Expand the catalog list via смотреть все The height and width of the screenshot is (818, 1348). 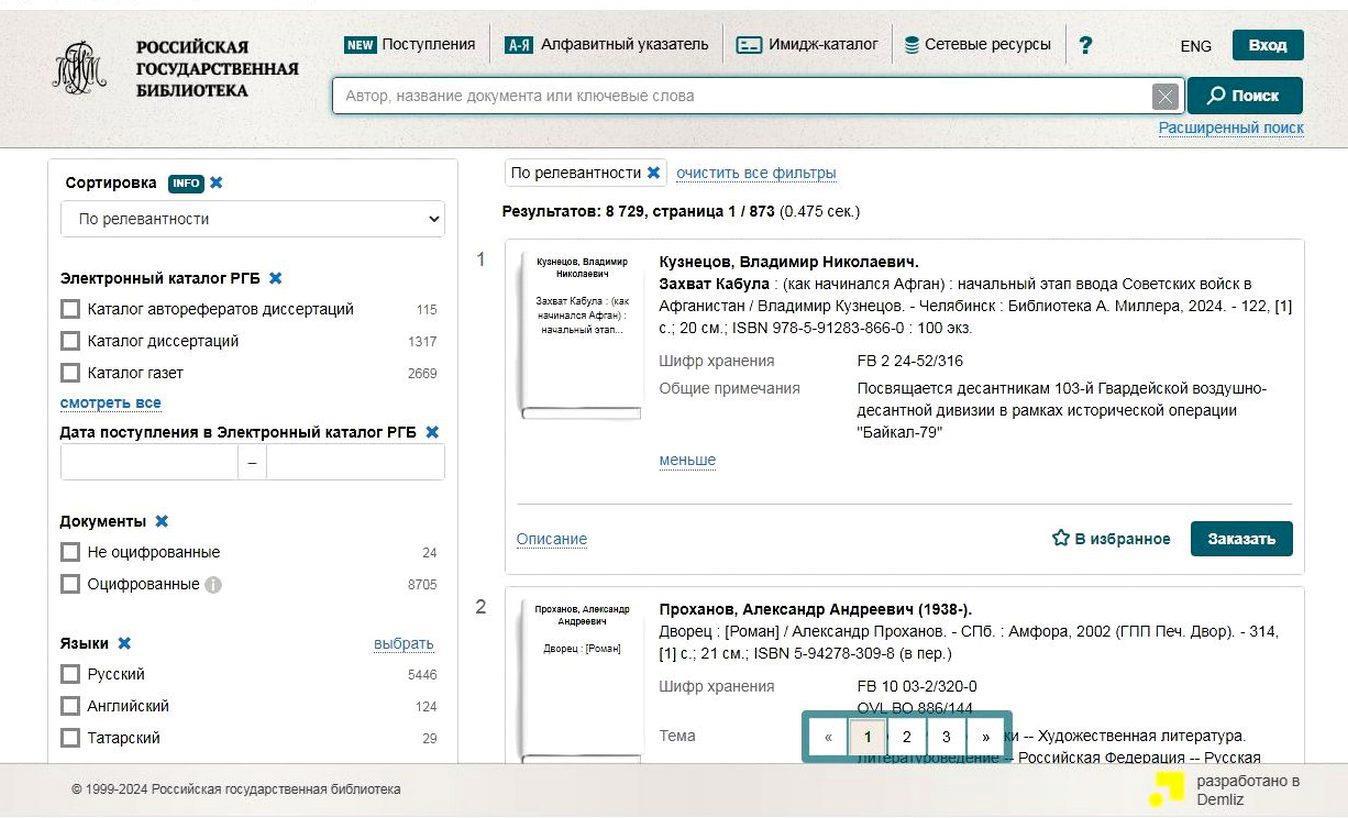pyautogui.click(x=110, y=403)
